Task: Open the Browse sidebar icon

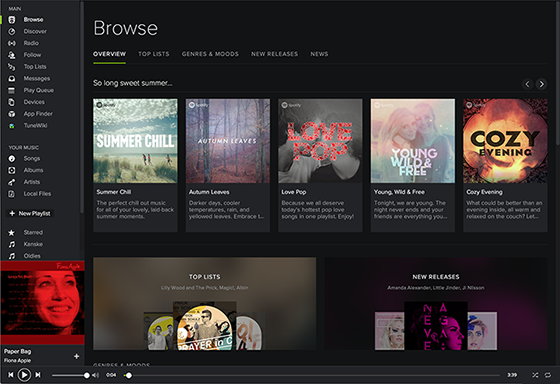Action: 12,20
